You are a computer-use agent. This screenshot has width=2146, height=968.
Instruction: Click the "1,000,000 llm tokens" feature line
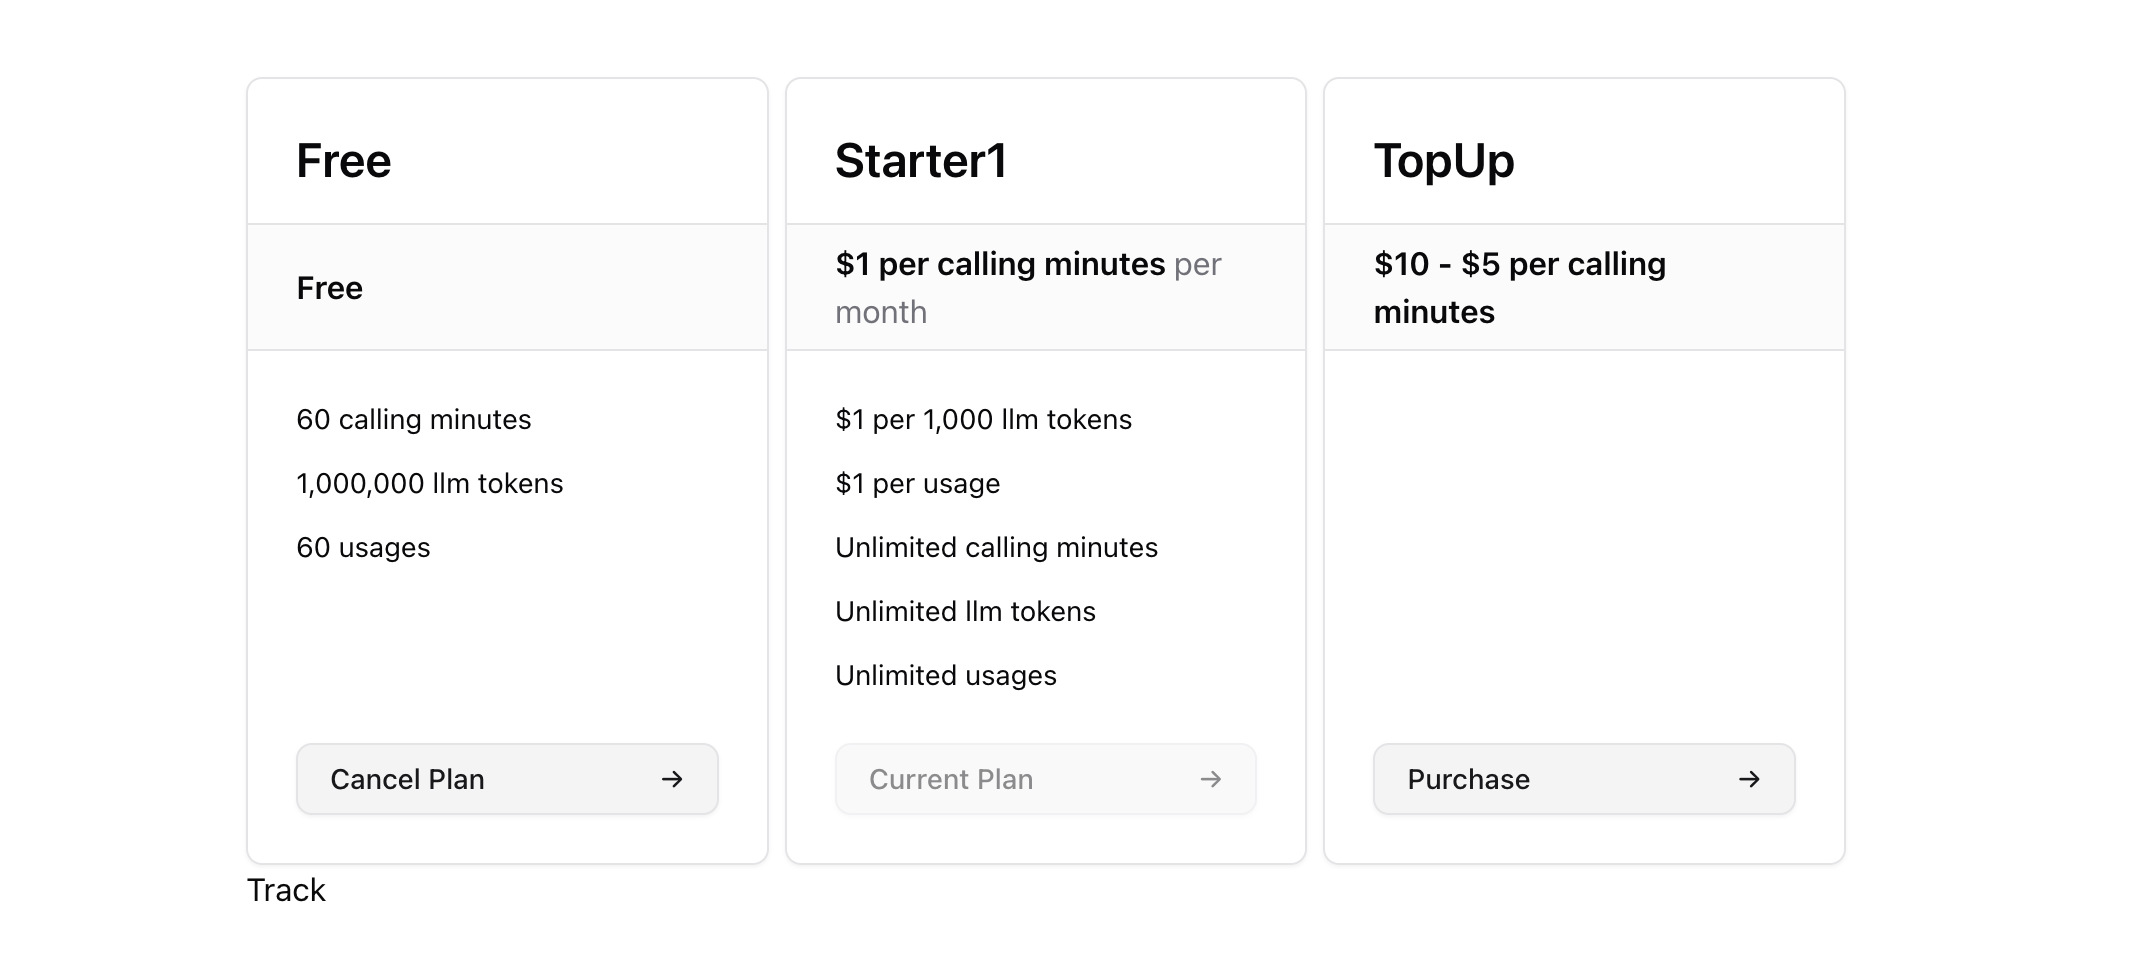[x=429, y=483]
